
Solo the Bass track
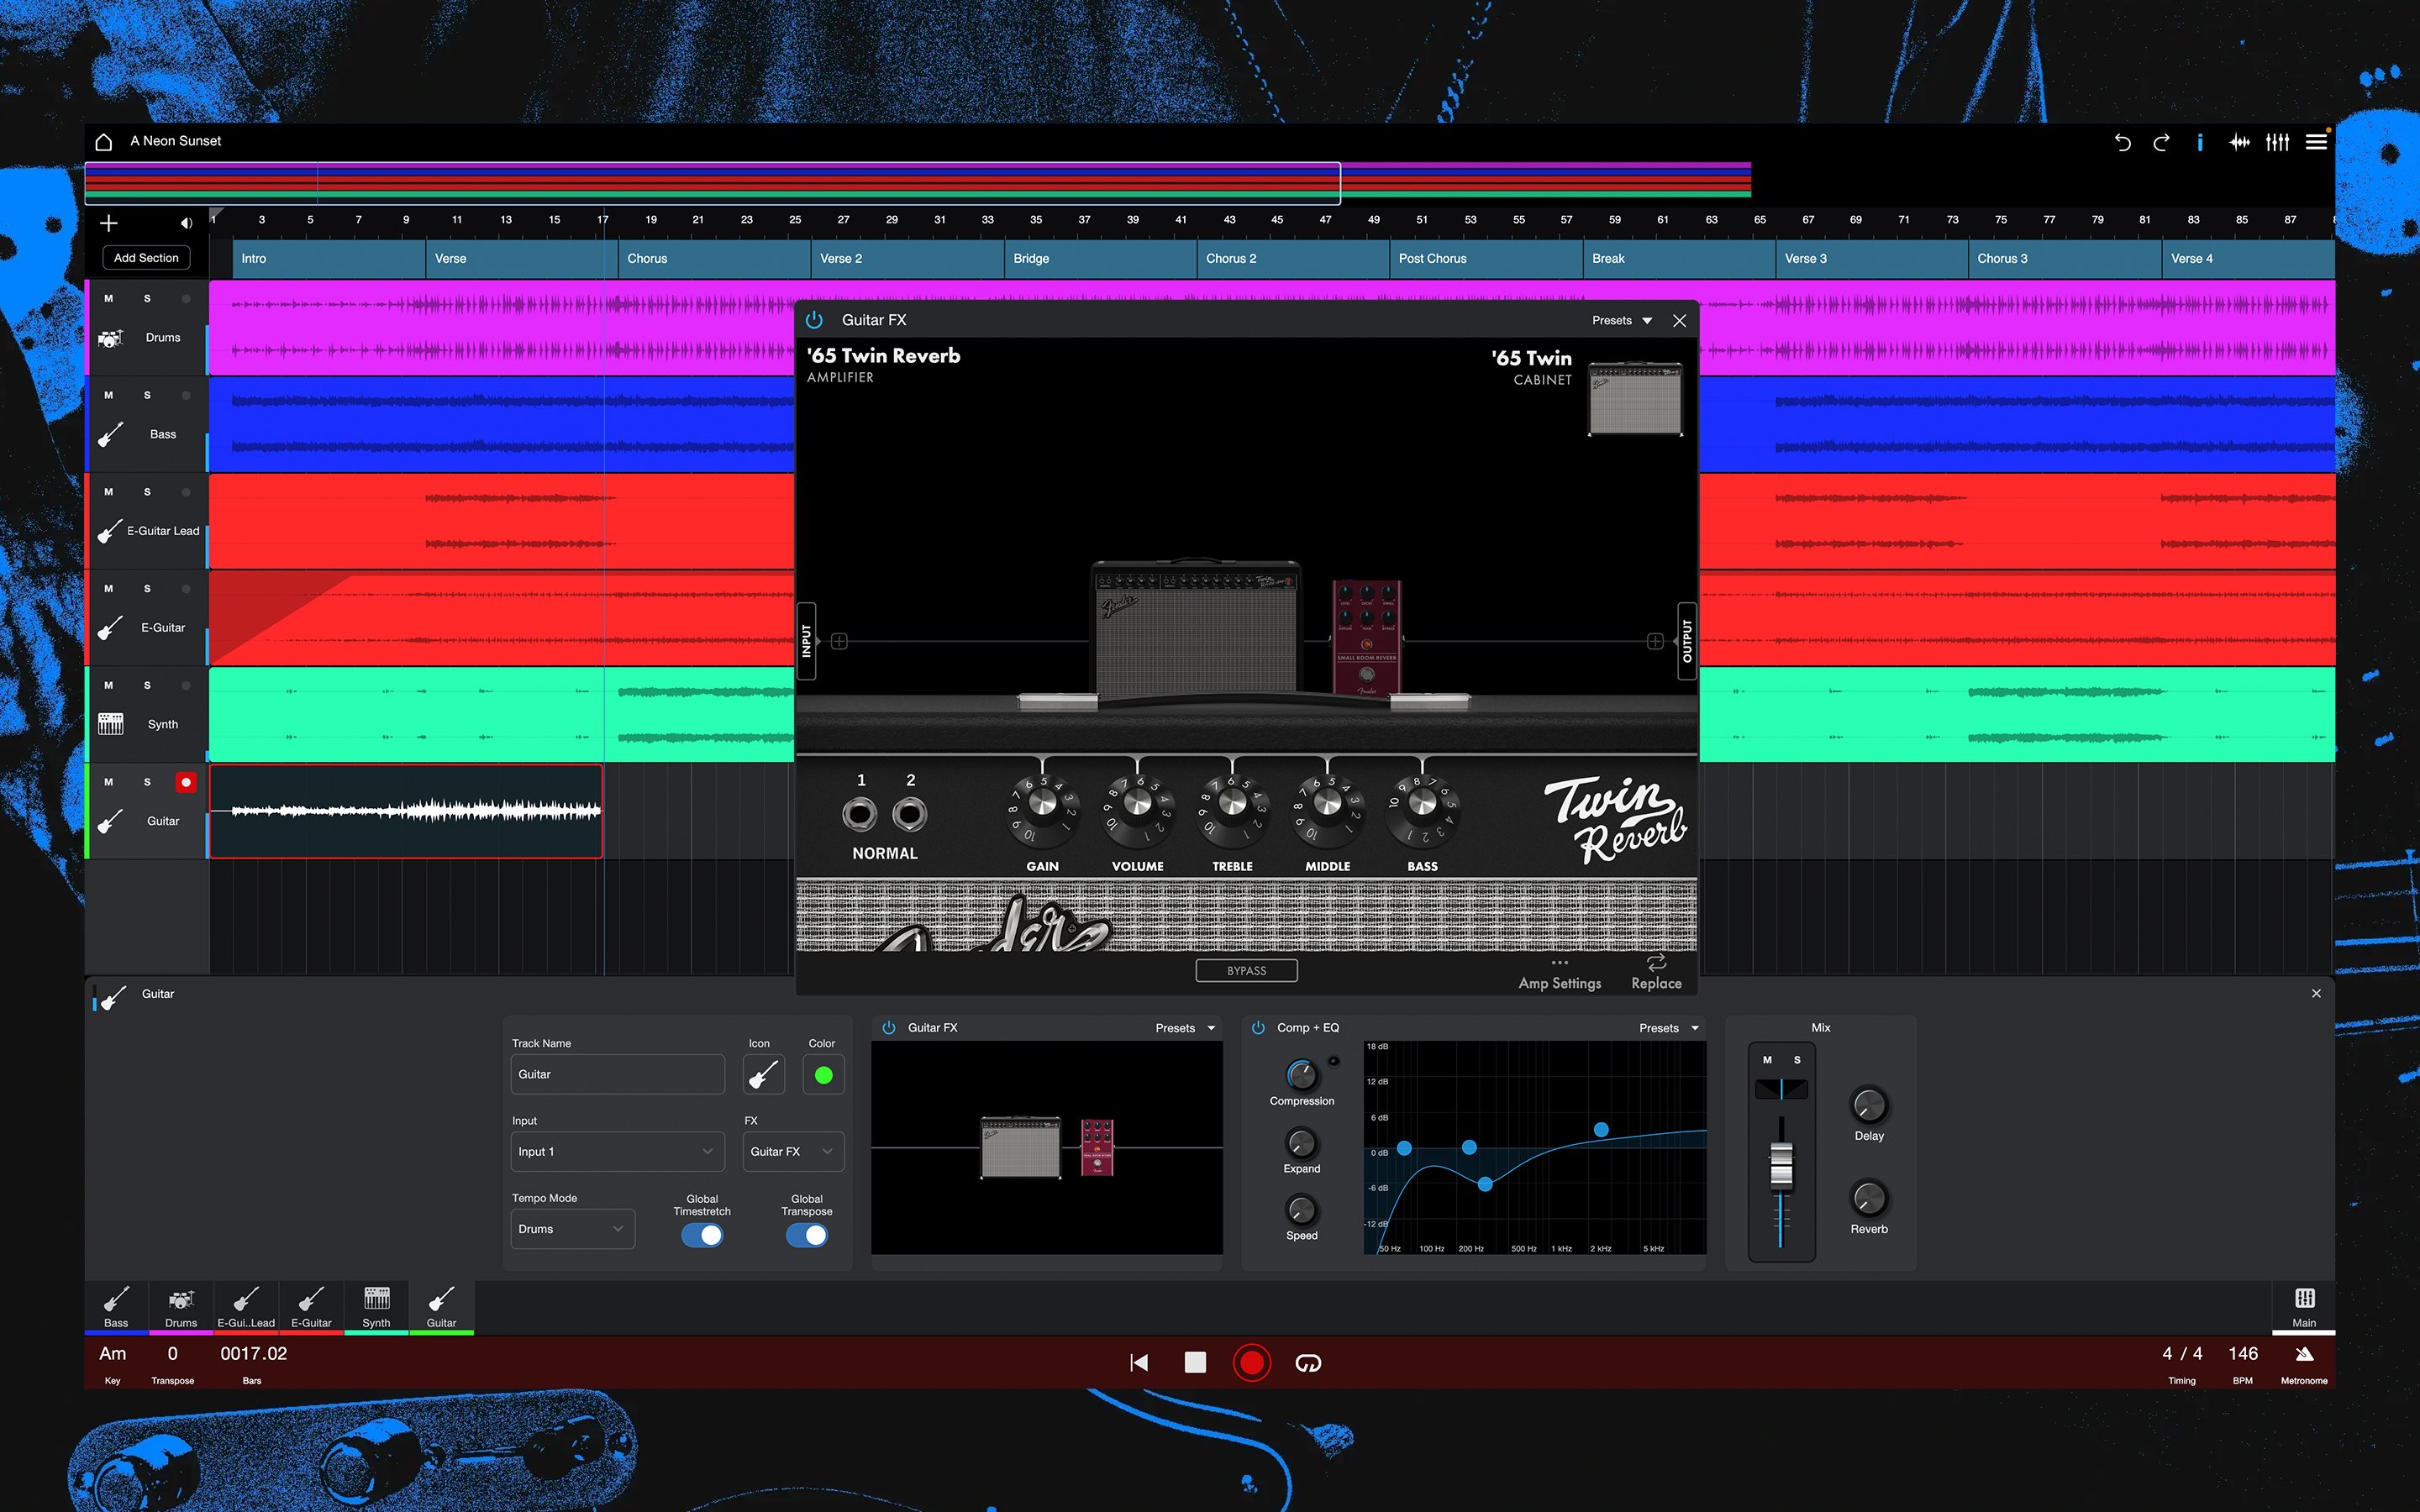pos(147,395)
